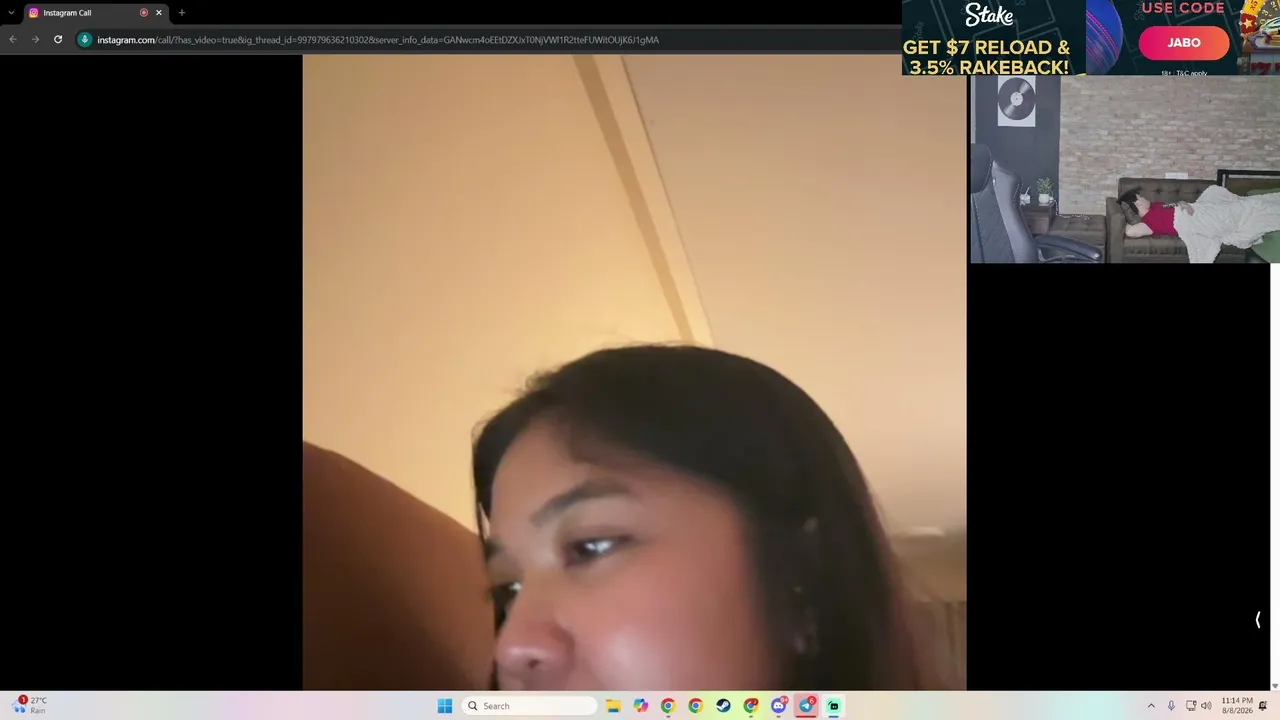
Task: Close the Instagram Call tab
Action: coord(158,13)
